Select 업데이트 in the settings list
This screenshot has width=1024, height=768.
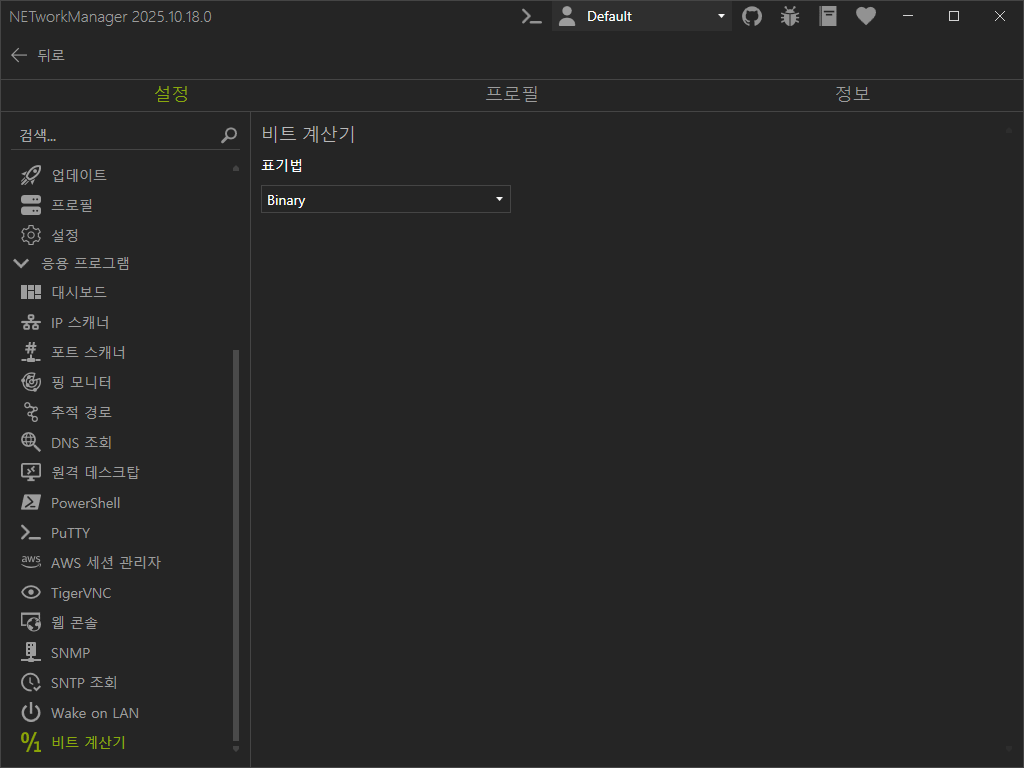coord(126,175)
